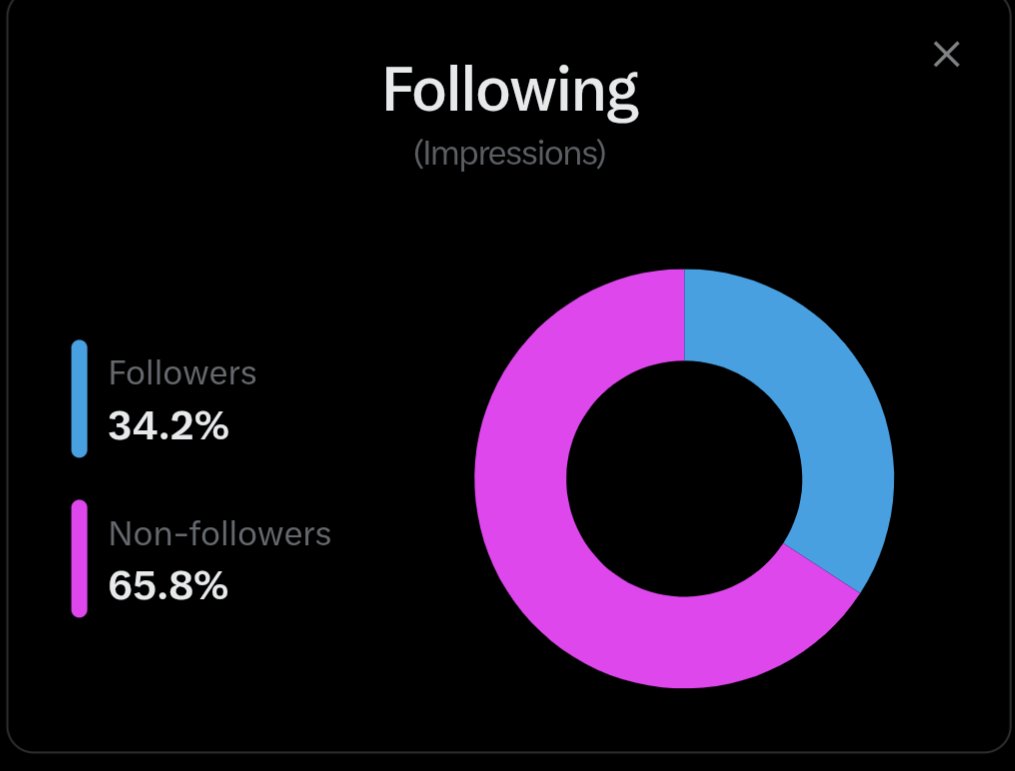Select the magenta Non-followers legend color bar
The width and height of the screenshot is (1015, 771).
(79, 558)
